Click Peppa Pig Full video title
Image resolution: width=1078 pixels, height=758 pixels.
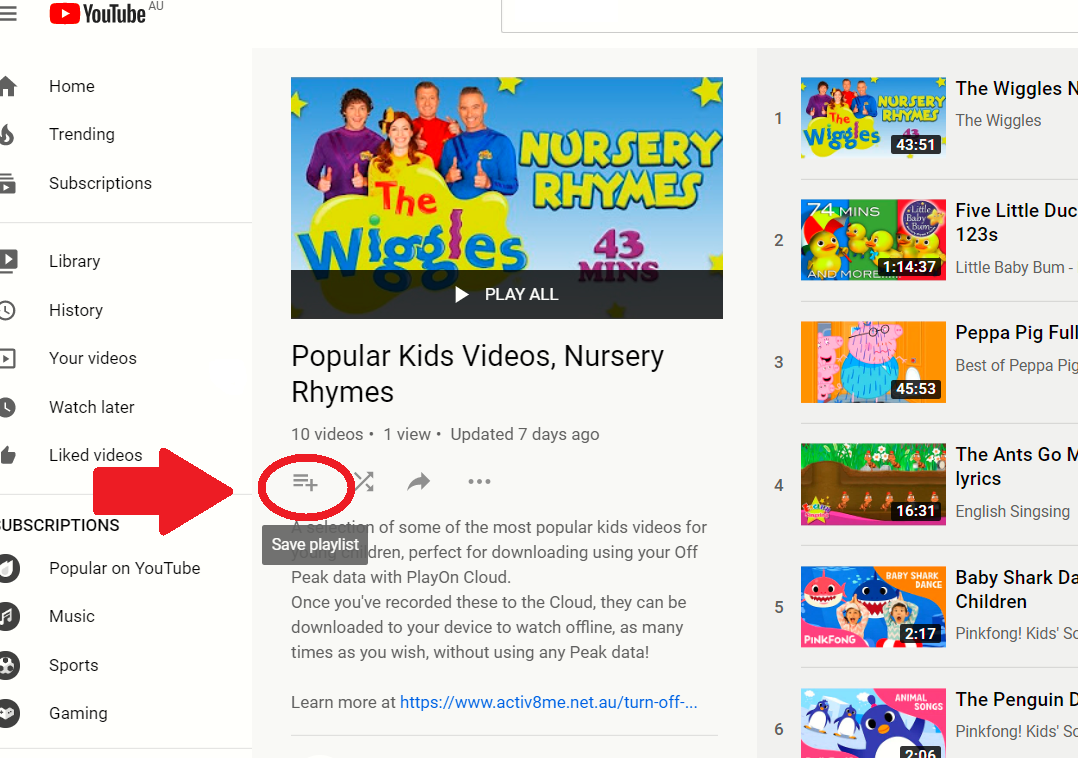click(x=1016, y=333)
